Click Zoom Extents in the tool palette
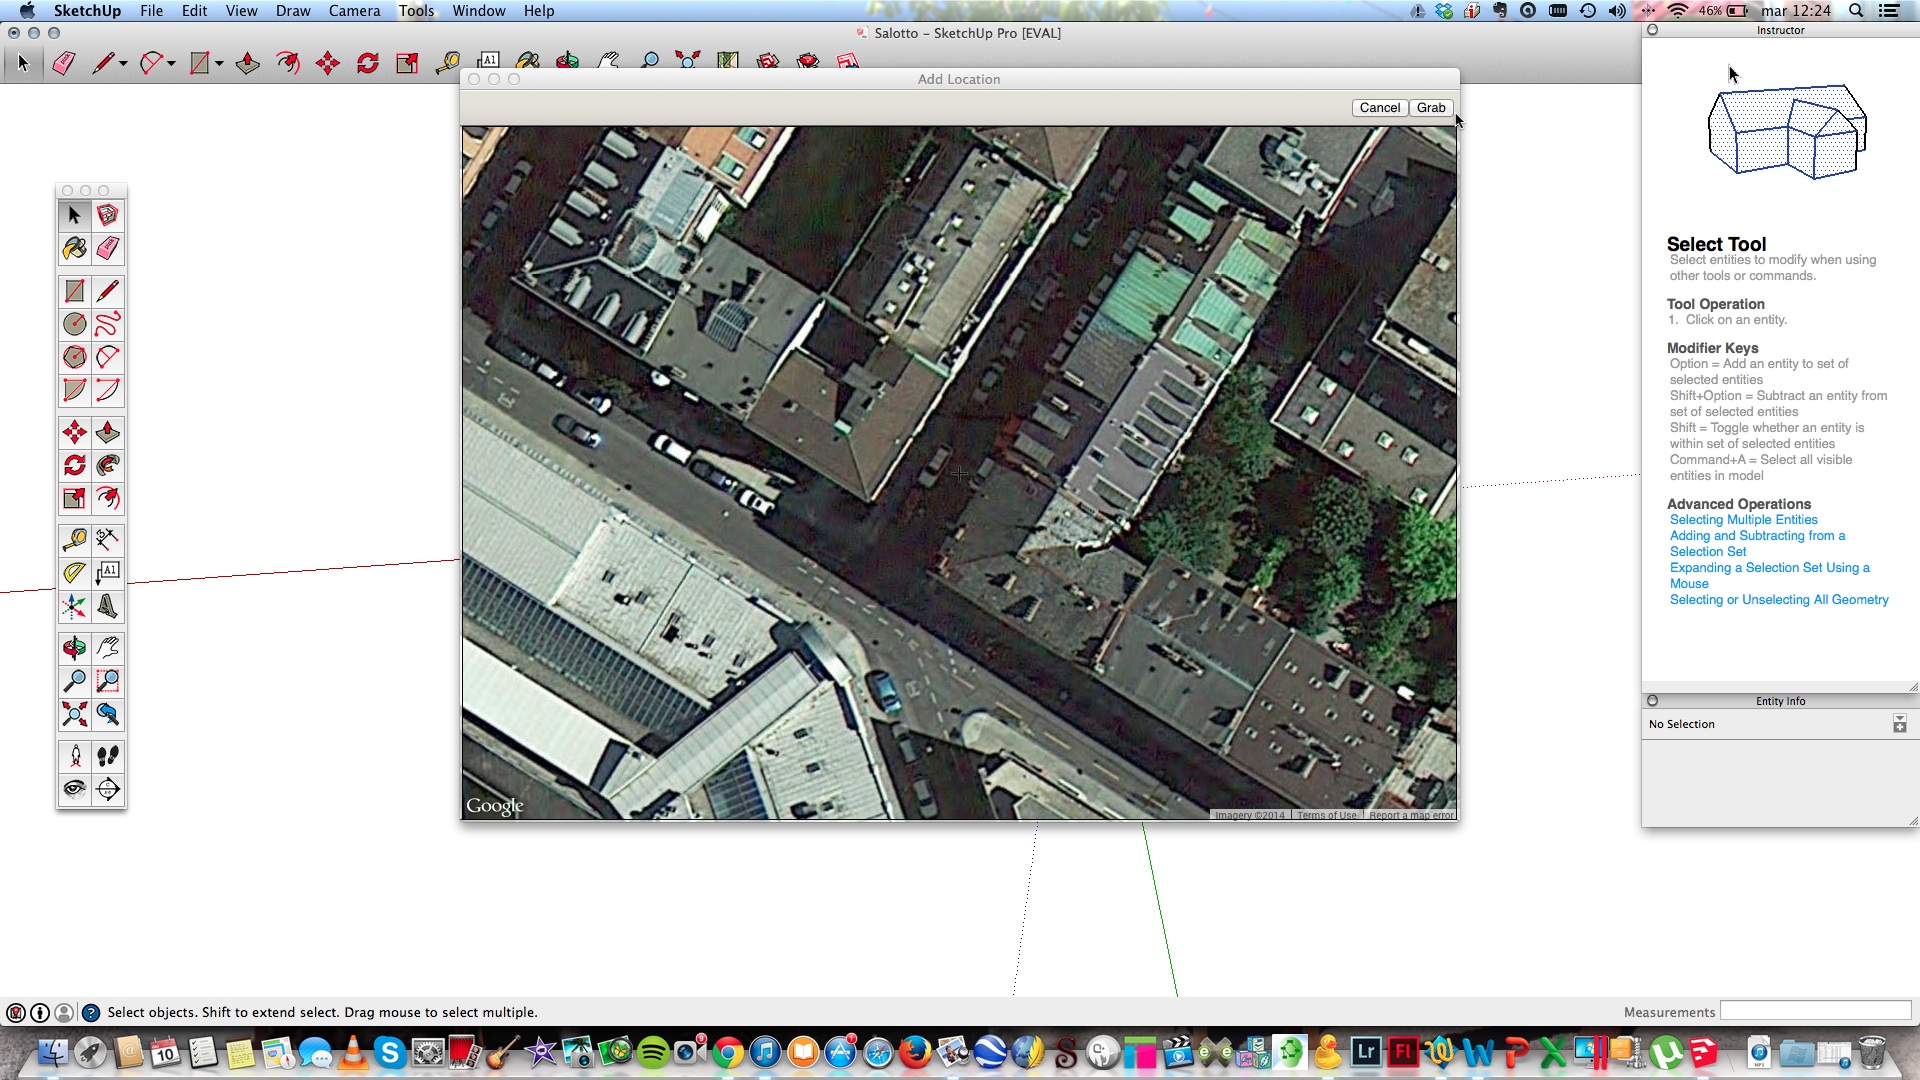 tap(74, 714)
